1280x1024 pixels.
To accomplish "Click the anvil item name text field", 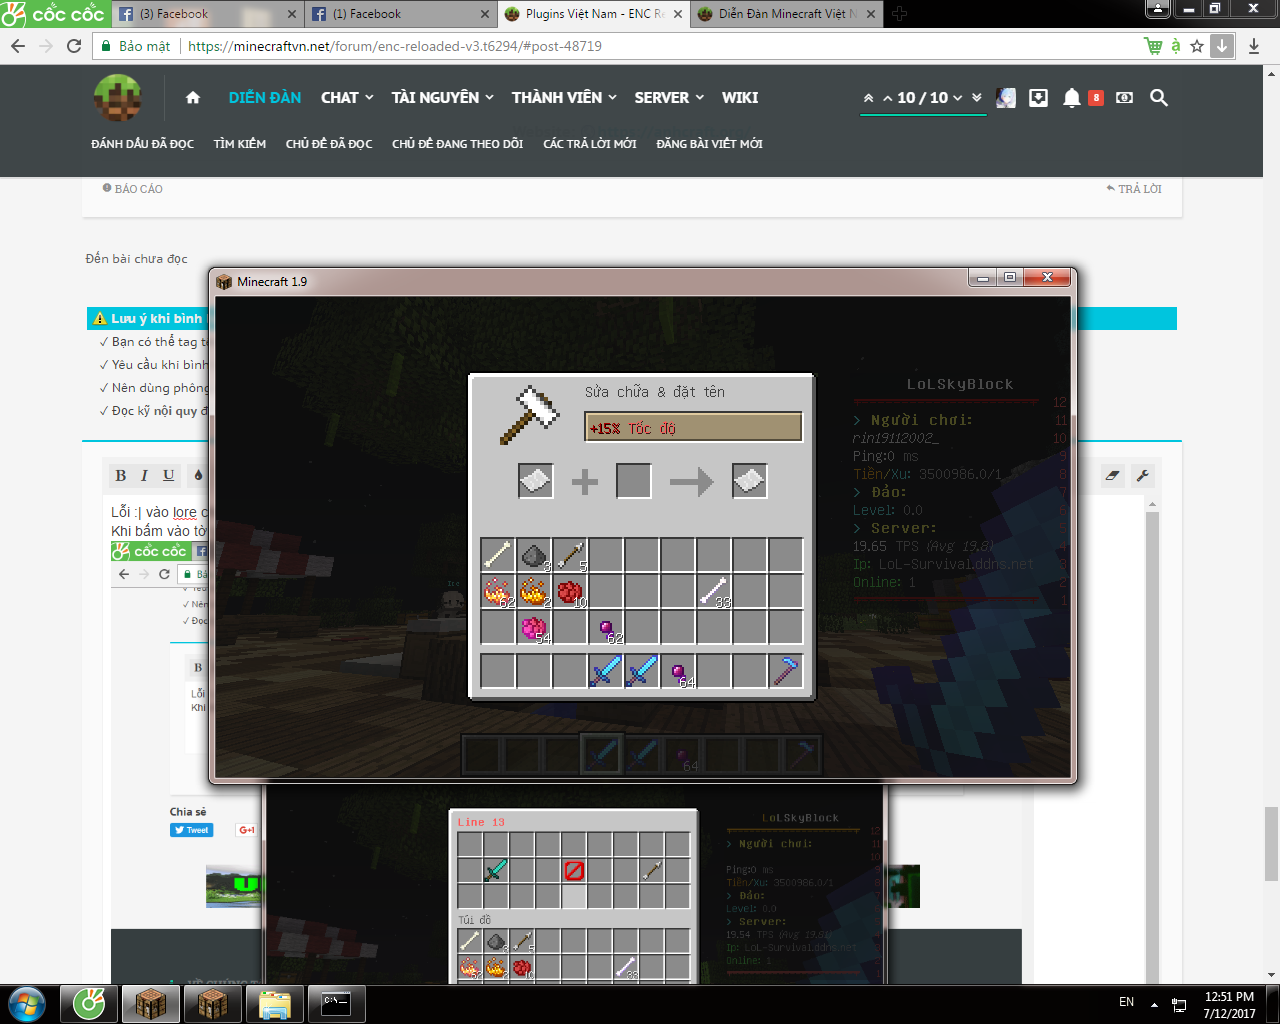I will coord(693,428).
